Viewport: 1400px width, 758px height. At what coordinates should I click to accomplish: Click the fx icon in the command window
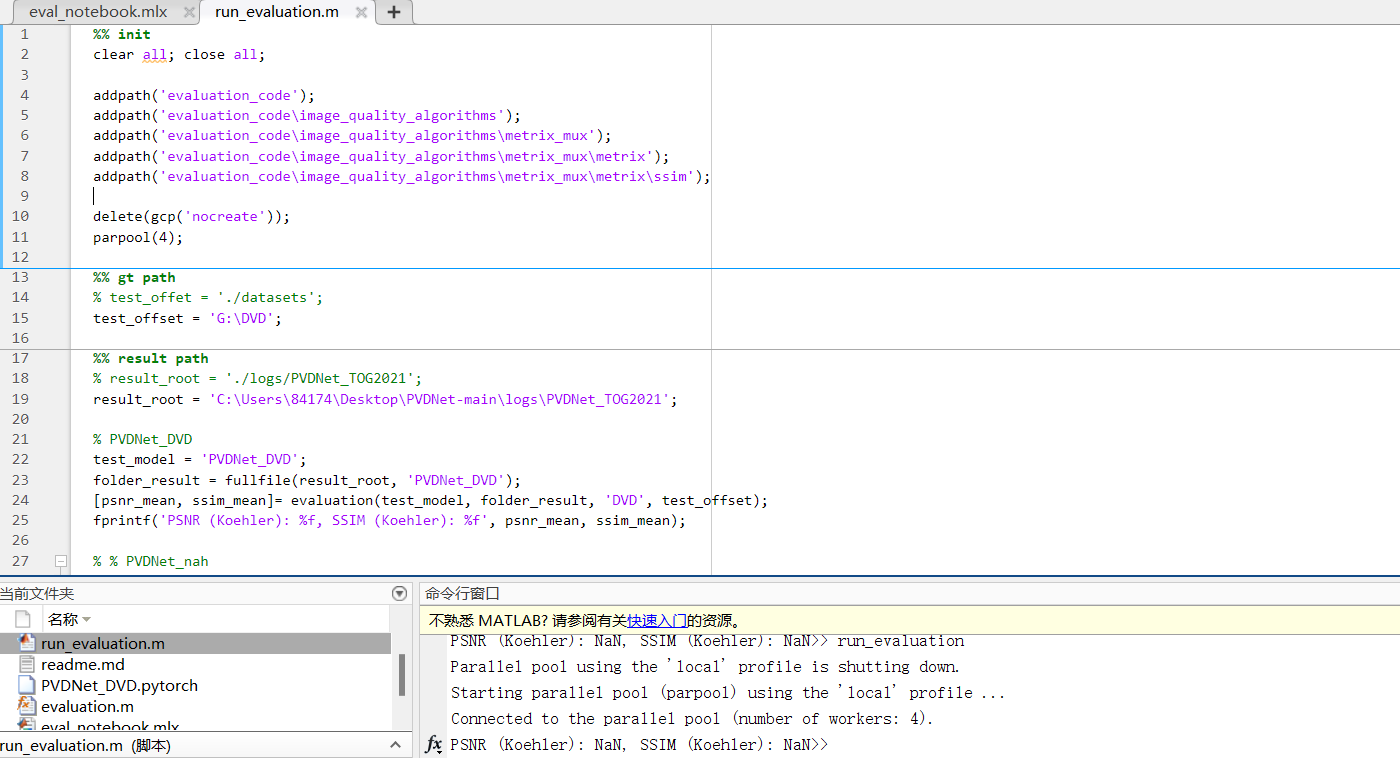pyautogui.click(x=433, y=744)
